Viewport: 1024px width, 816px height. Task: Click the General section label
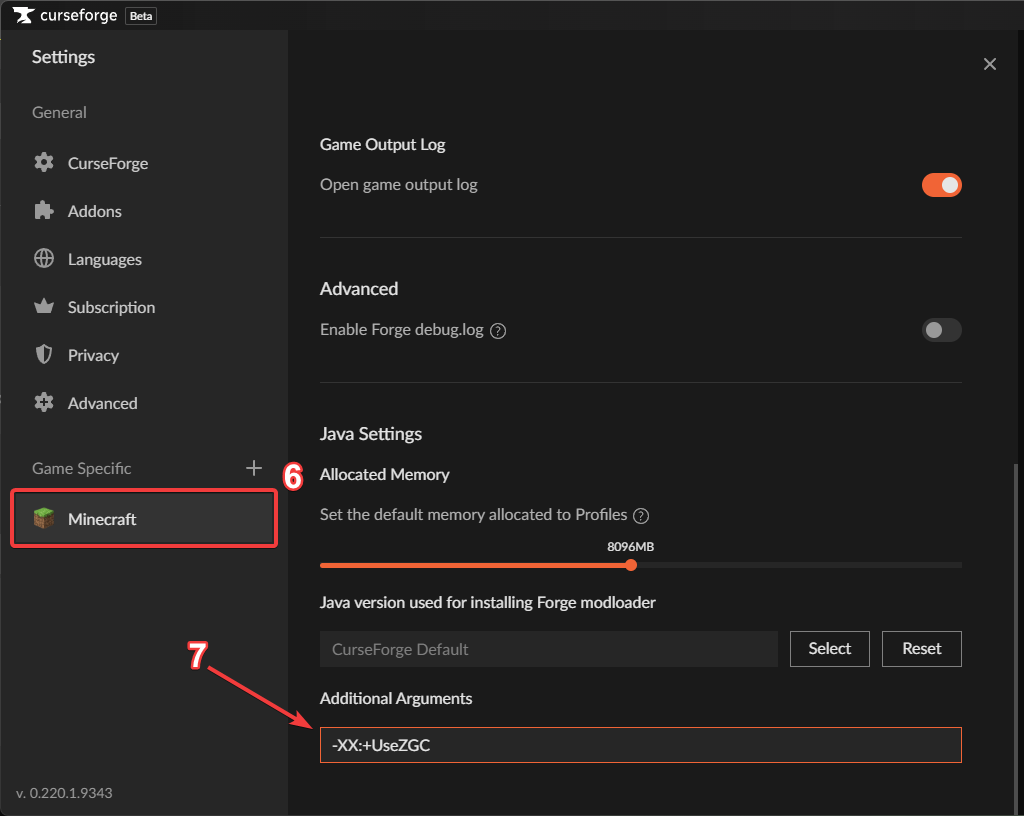pos(59,112)
